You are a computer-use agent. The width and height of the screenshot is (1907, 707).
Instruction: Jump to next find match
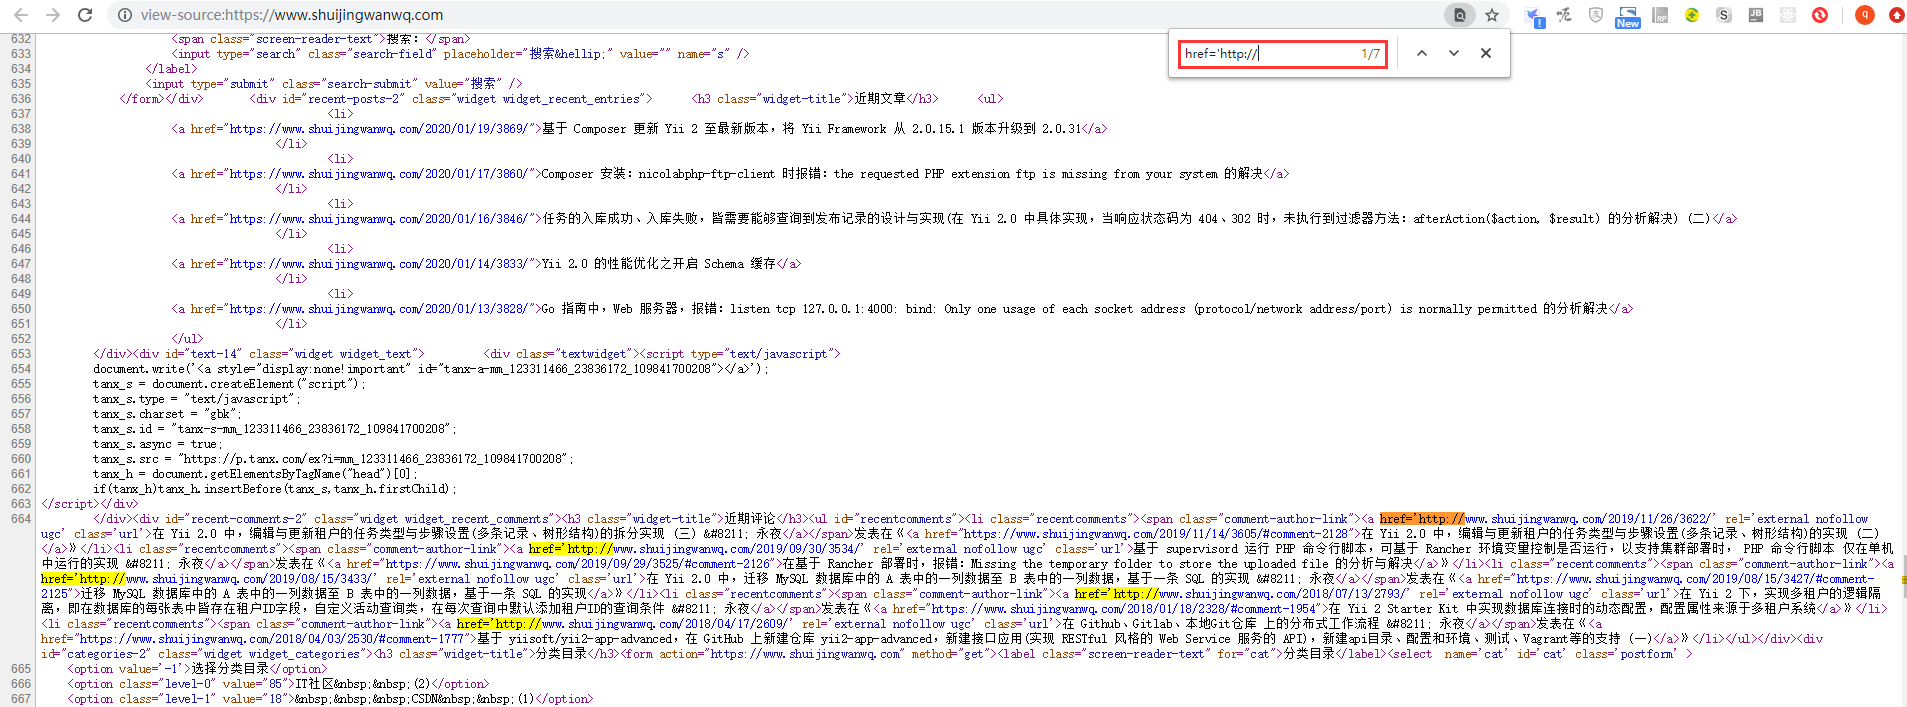click(1453, 53)
